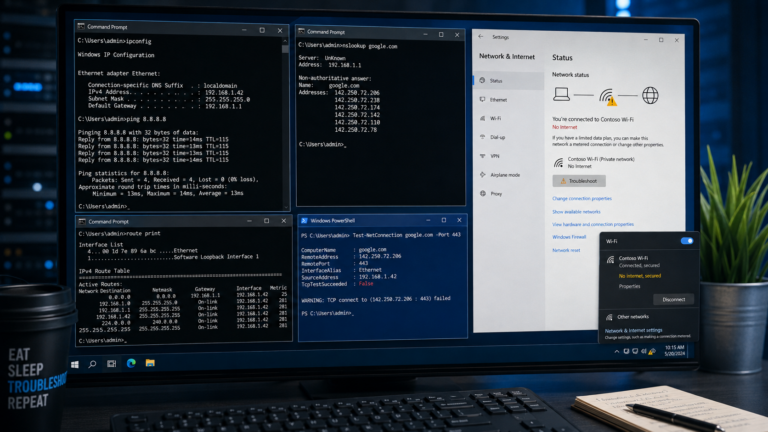Open View hardware and connection properties
This screenshot has height=432, width=768.
coord(593,224)
